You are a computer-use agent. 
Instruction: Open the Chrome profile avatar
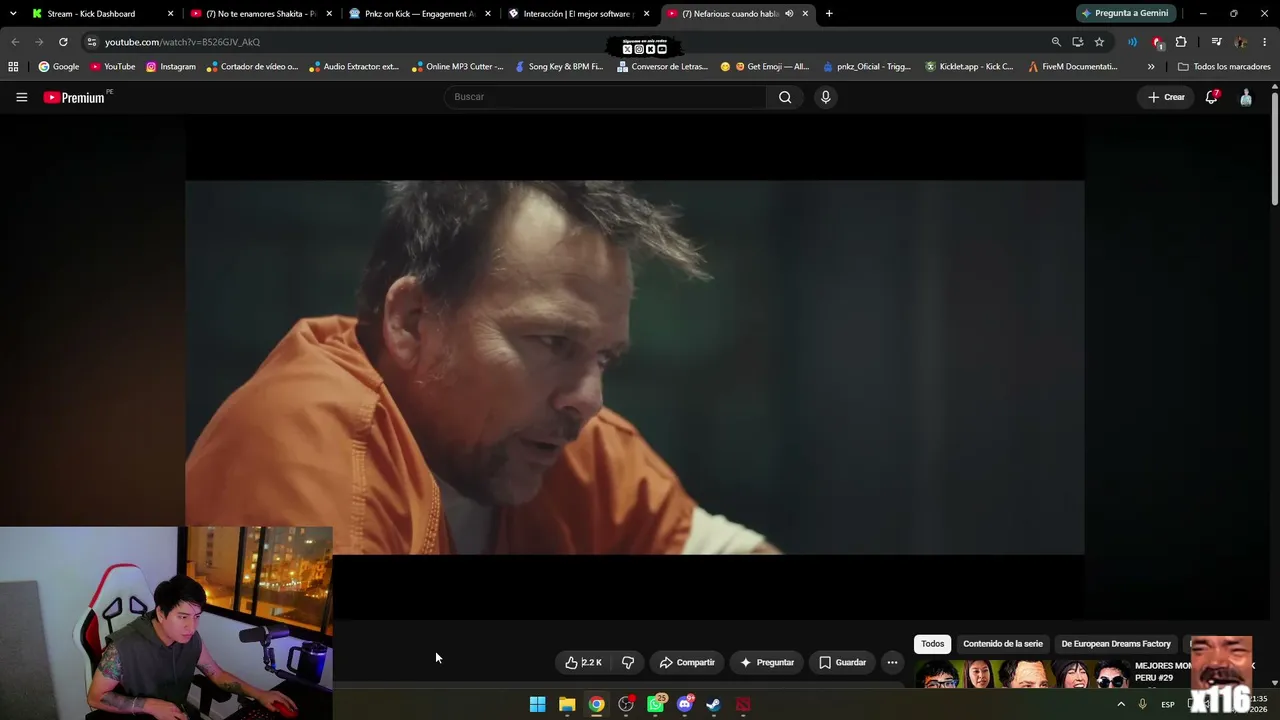[x=1241, y=42]
